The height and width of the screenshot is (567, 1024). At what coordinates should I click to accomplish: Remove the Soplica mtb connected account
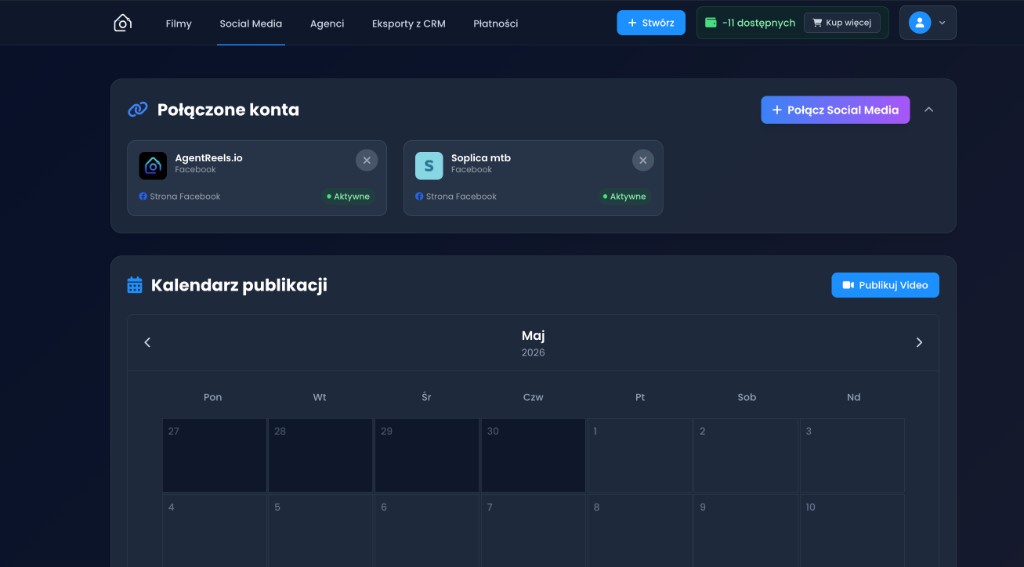click(643, 160)
